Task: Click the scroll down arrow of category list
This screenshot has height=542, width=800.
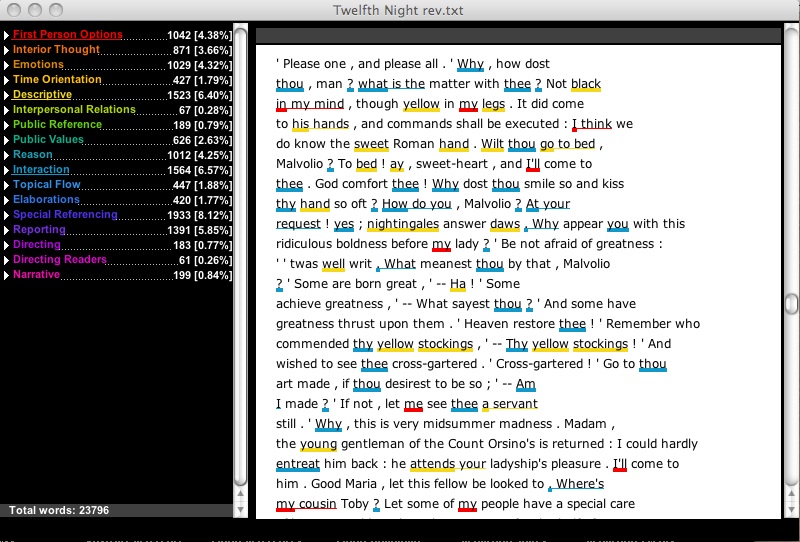Action: click(240, 510)
